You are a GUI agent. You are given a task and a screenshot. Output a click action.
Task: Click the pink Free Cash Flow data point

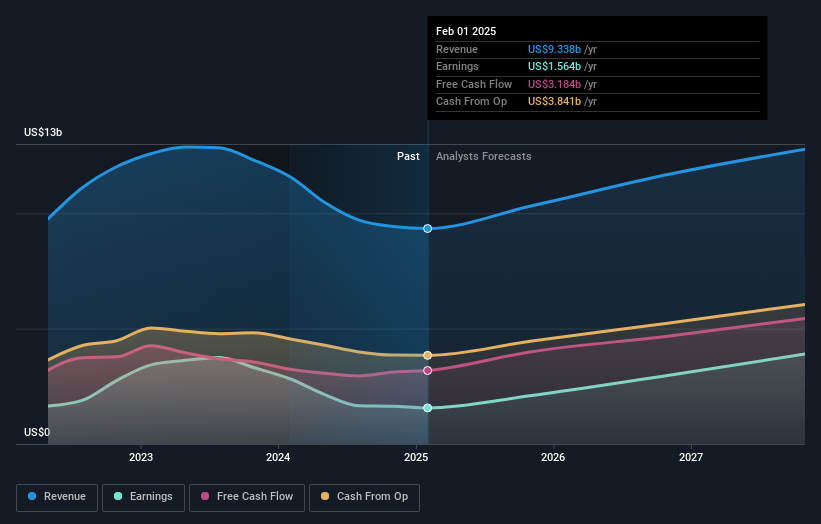(x=428, y=371)
